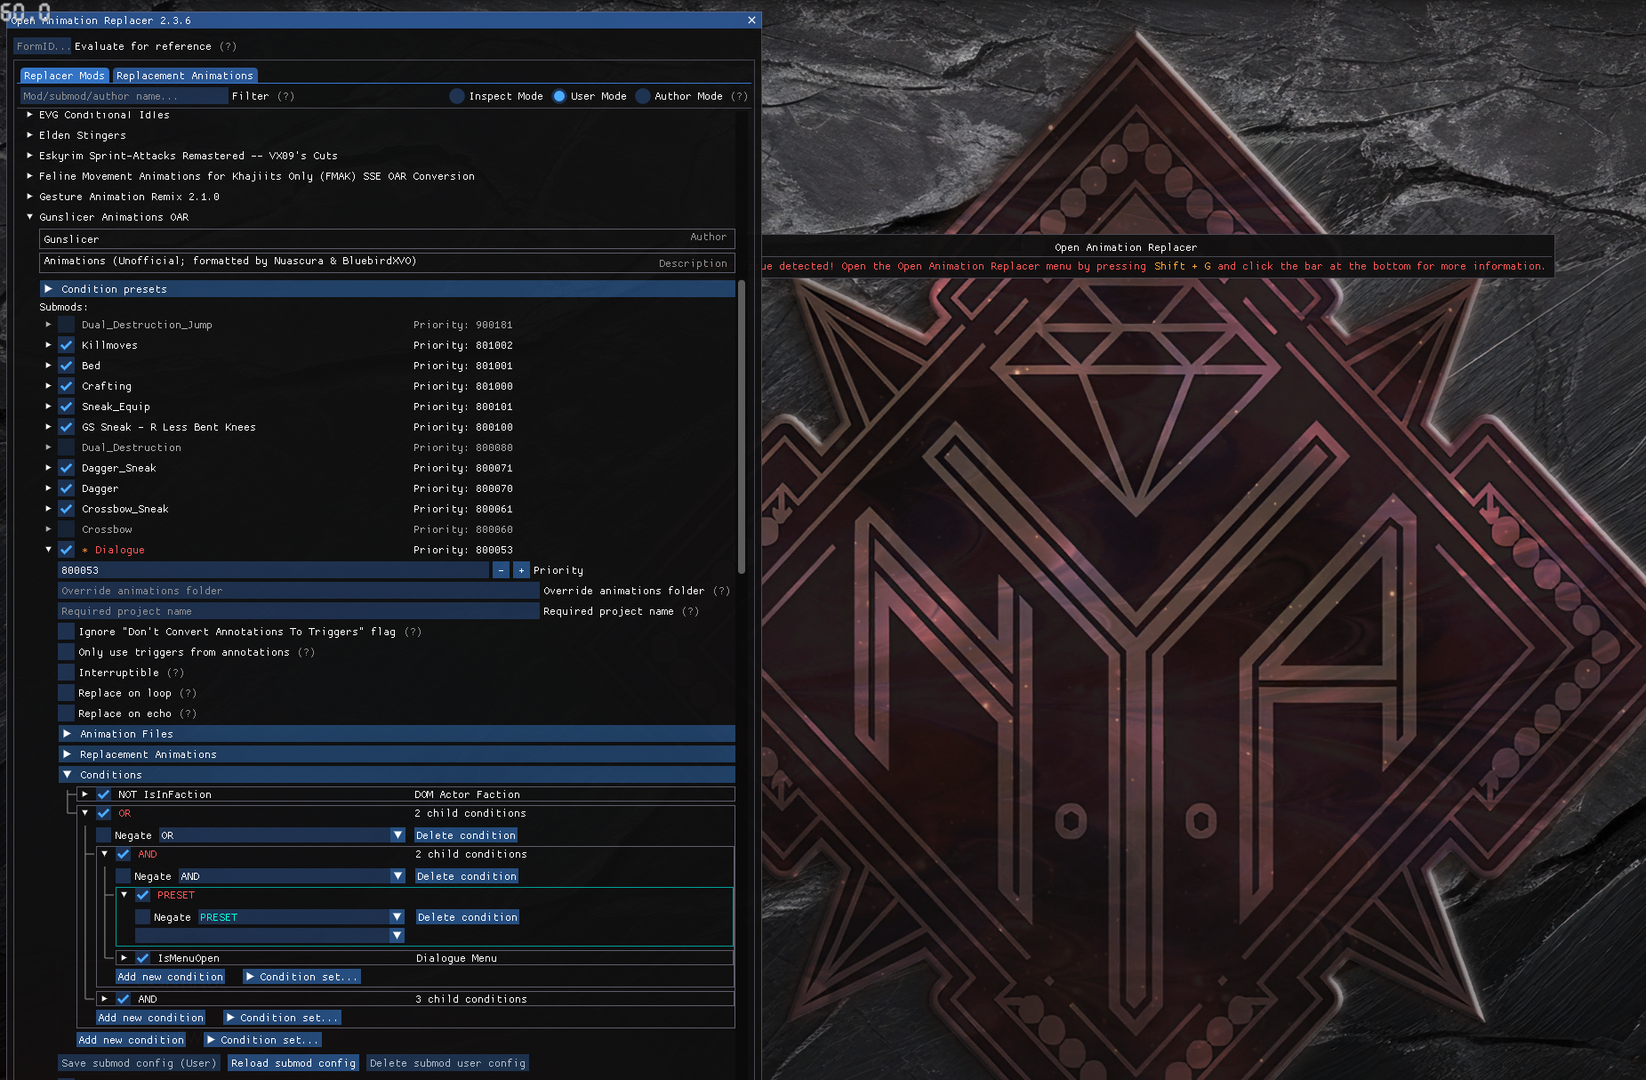Toggle the Crafting submod checkbox
The width and height of the screenshot is (1646, 1080).
pyautogui.click(x=66, y=386)
